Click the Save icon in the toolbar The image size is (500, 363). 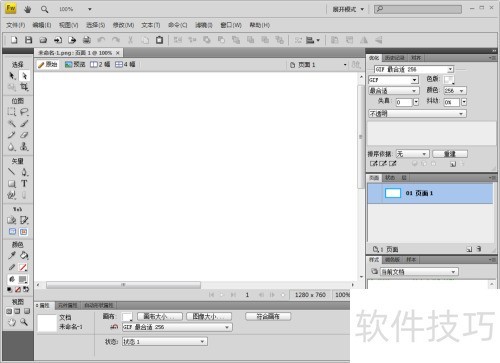(x=29, y=40)
